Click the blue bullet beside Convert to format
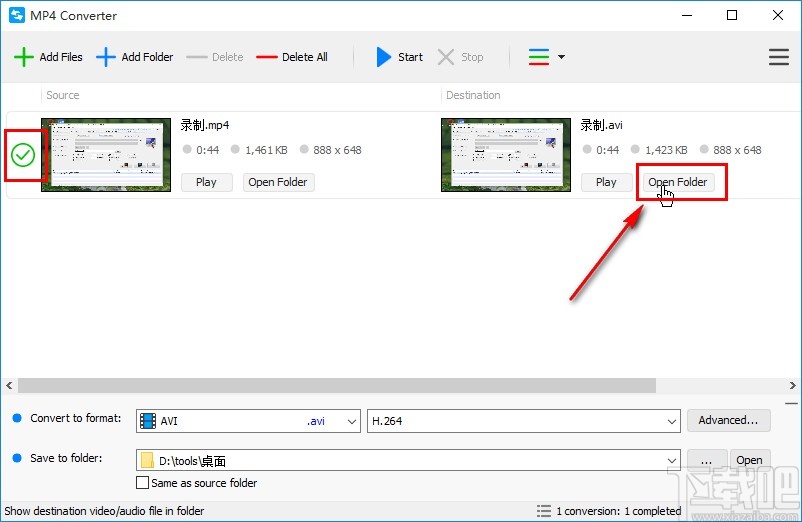Image resolution: width=802 pixels, height=522 pixels. tap(16, 418)
